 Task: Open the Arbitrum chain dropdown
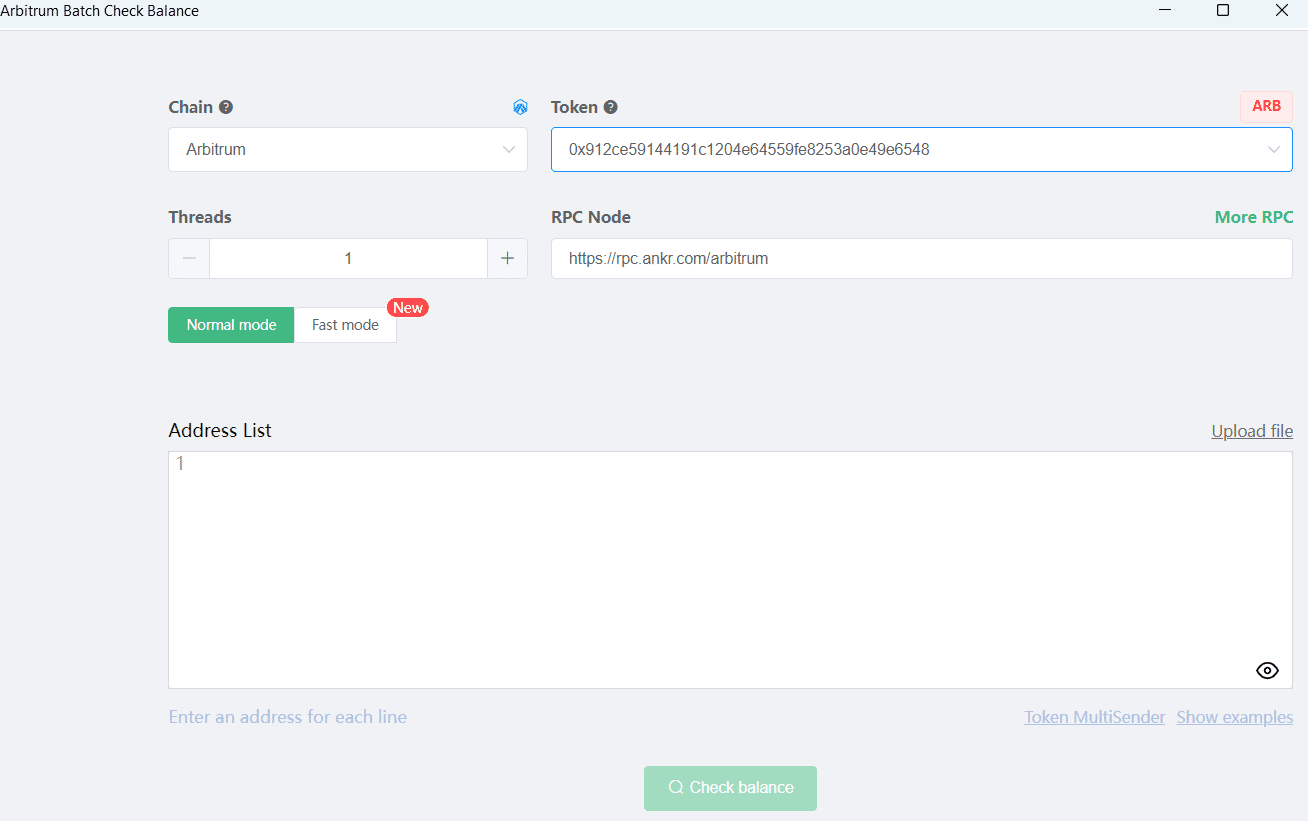348,149
